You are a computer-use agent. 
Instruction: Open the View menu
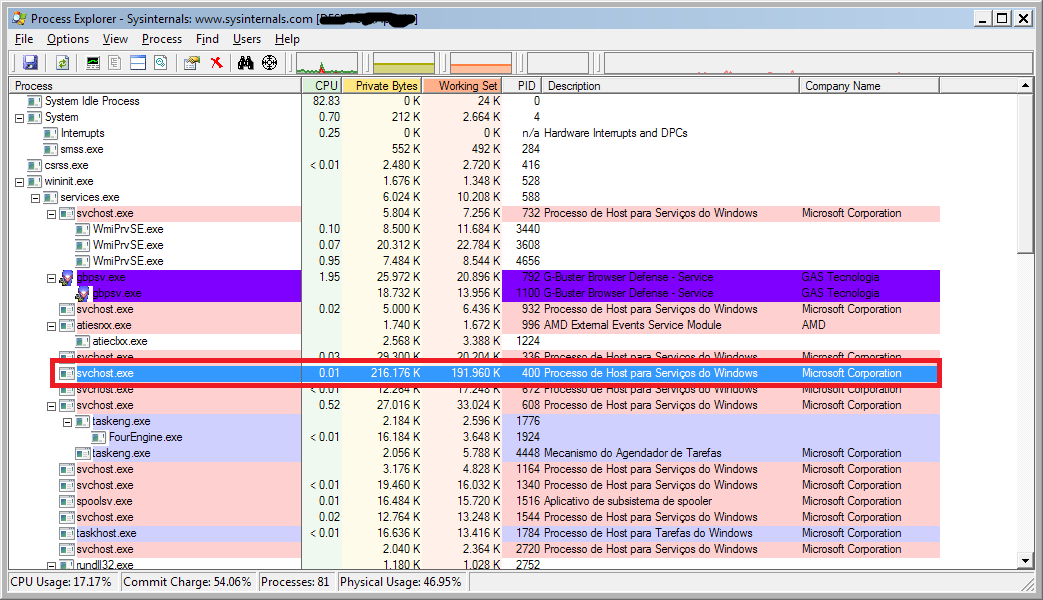(115, 39)
